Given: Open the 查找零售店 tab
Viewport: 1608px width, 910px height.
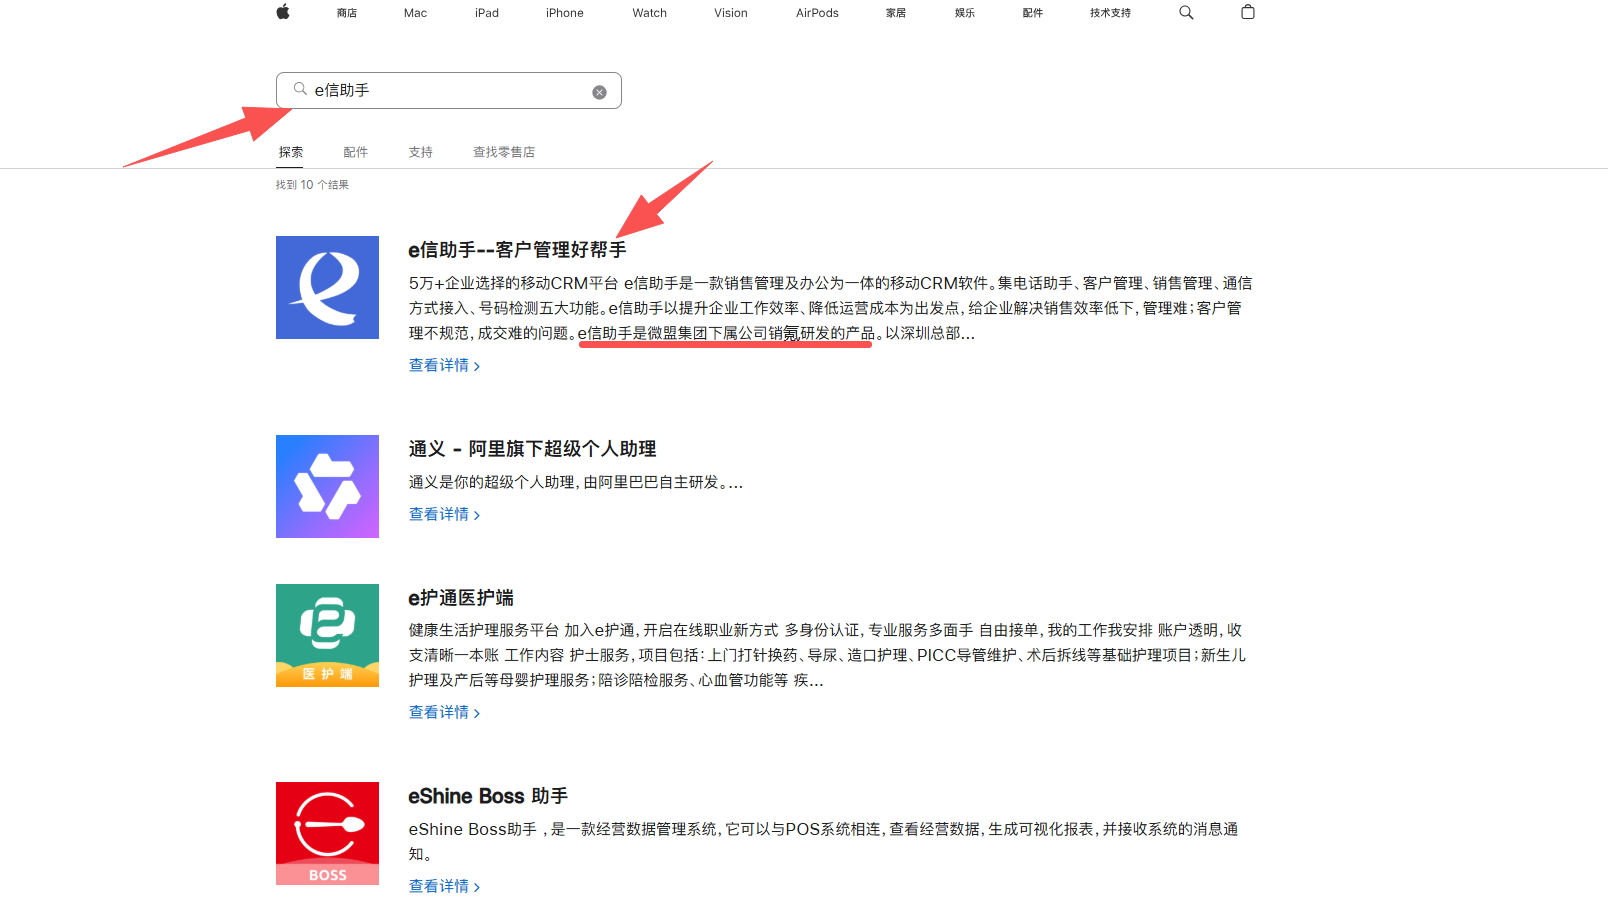Looking at the screenshot, I should point(504,151).
